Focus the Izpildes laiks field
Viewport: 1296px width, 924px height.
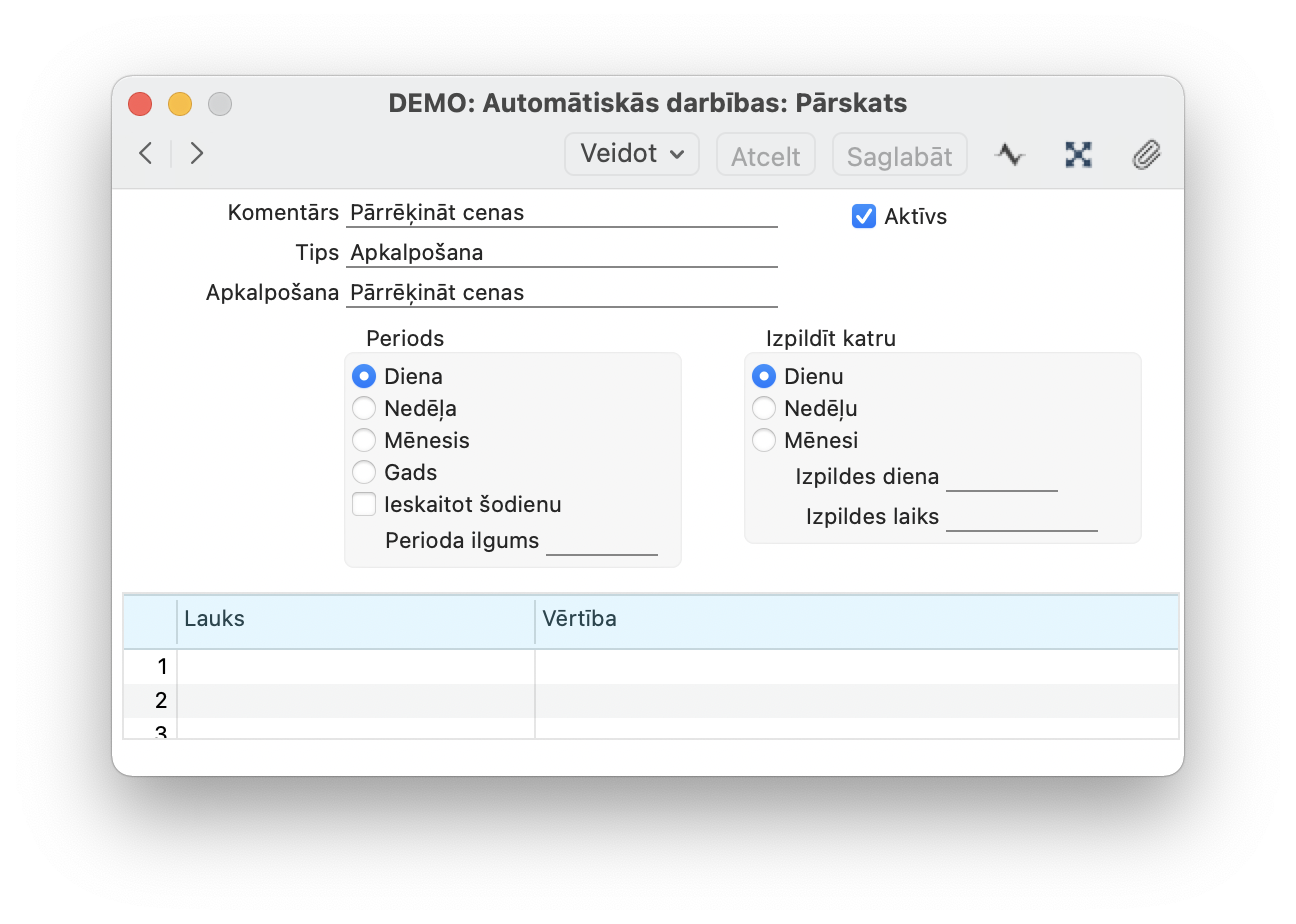point(1021,517)
